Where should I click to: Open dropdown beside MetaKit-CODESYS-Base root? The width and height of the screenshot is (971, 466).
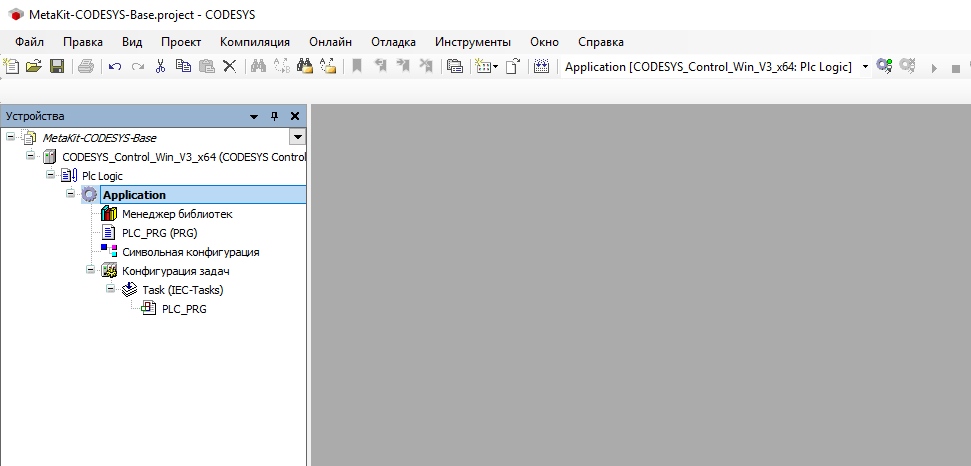coord(298,137)
